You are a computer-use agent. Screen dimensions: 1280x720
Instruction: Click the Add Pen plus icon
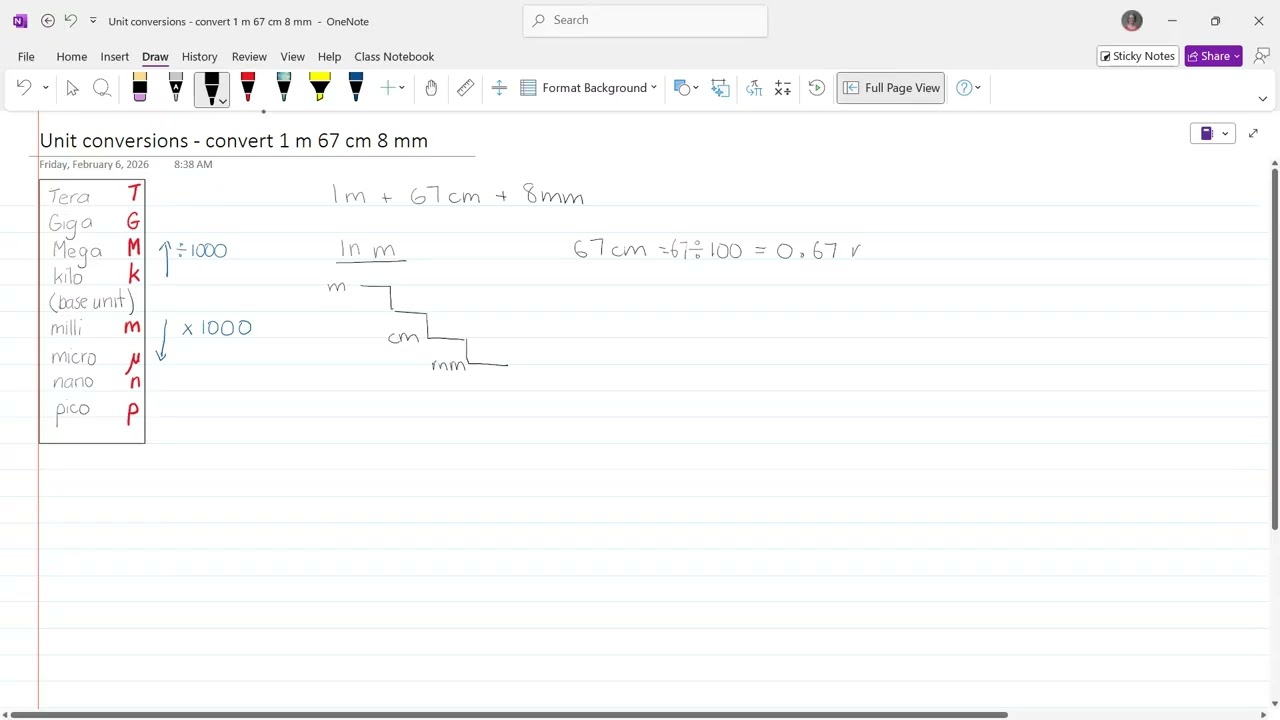[x=388, y=88]
